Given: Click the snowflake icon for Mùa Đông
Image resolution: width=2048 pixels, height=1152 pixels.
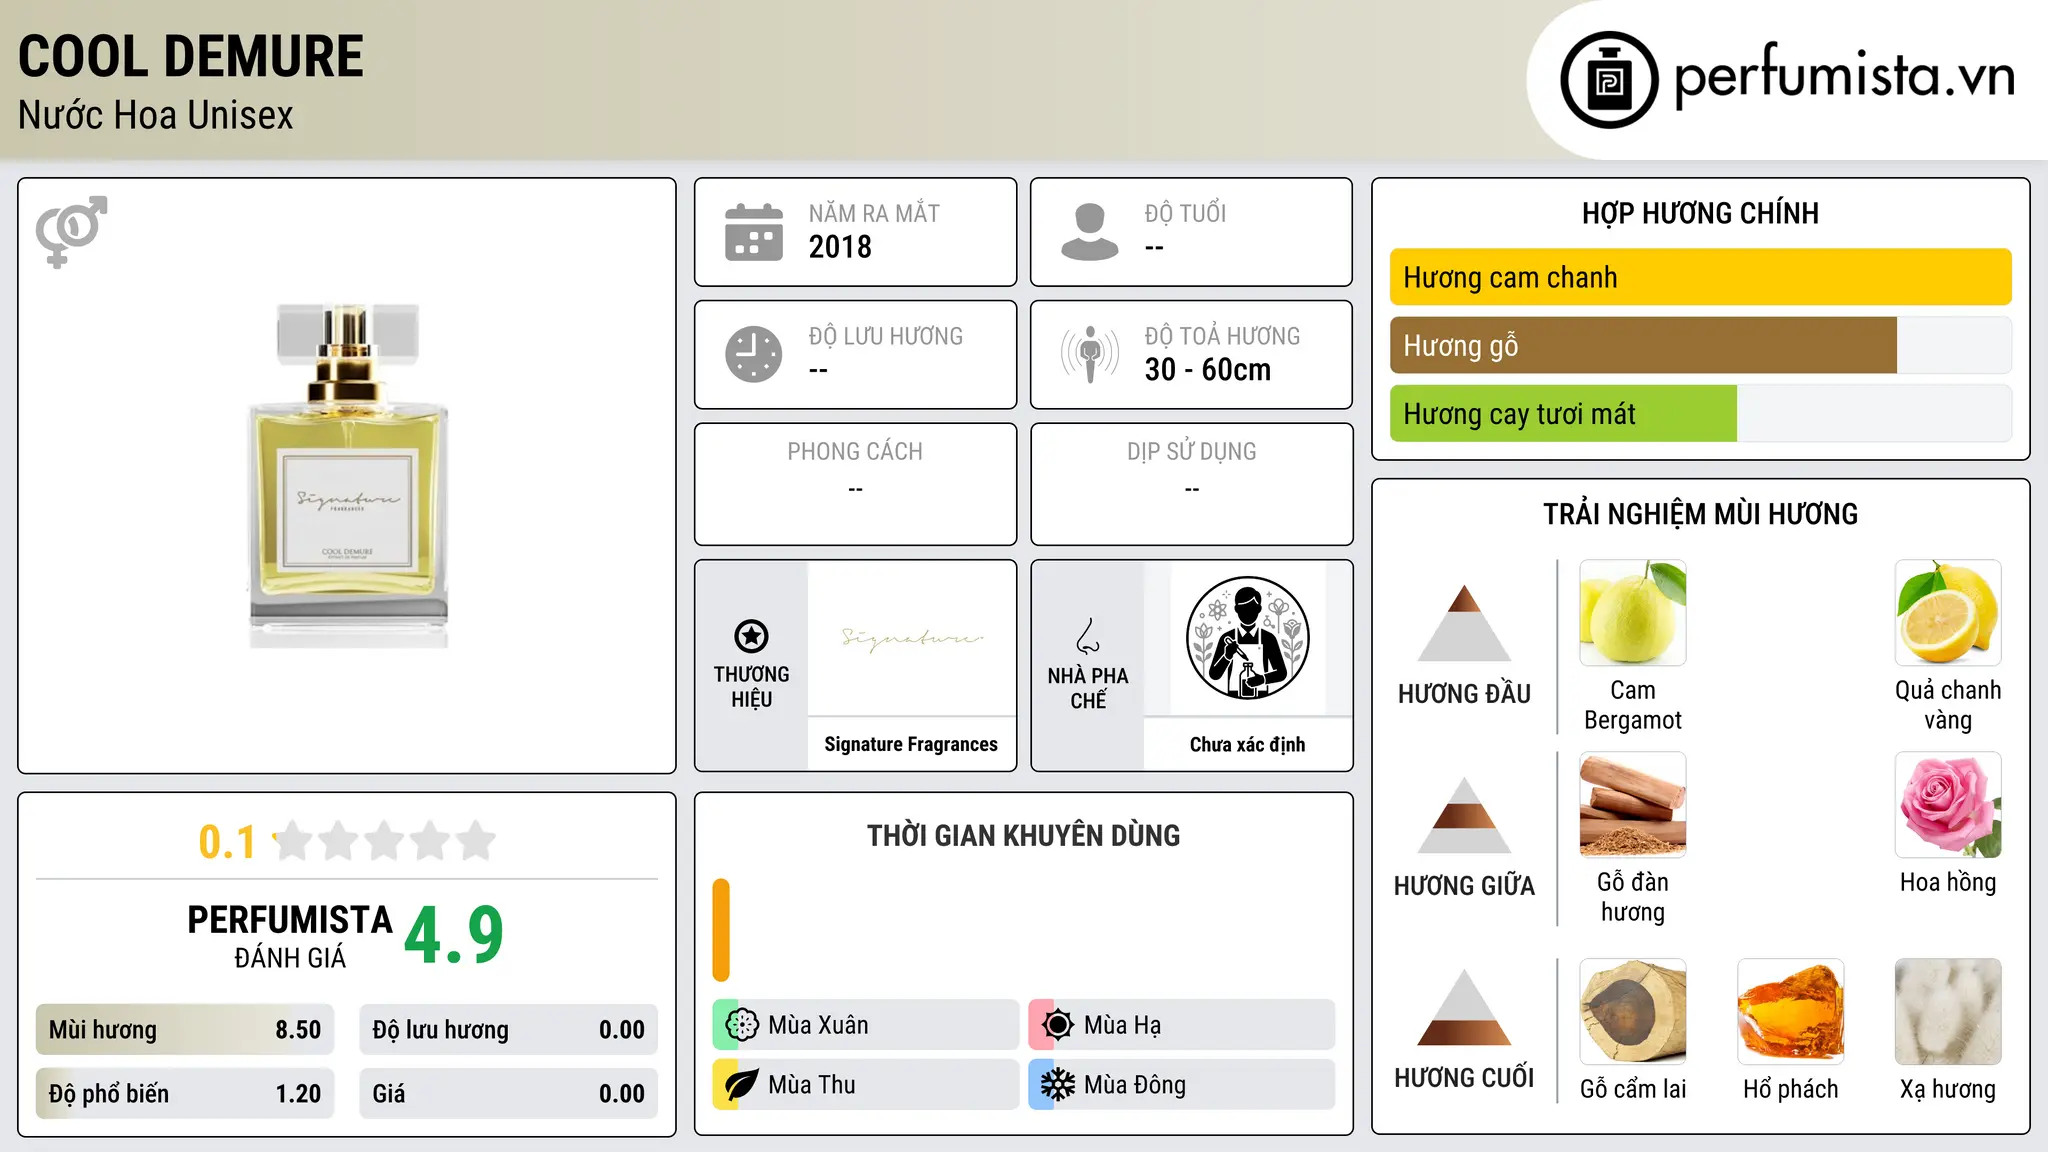Looking at the screenshot, I should pyautogui.click(x=1057, y=1085).
